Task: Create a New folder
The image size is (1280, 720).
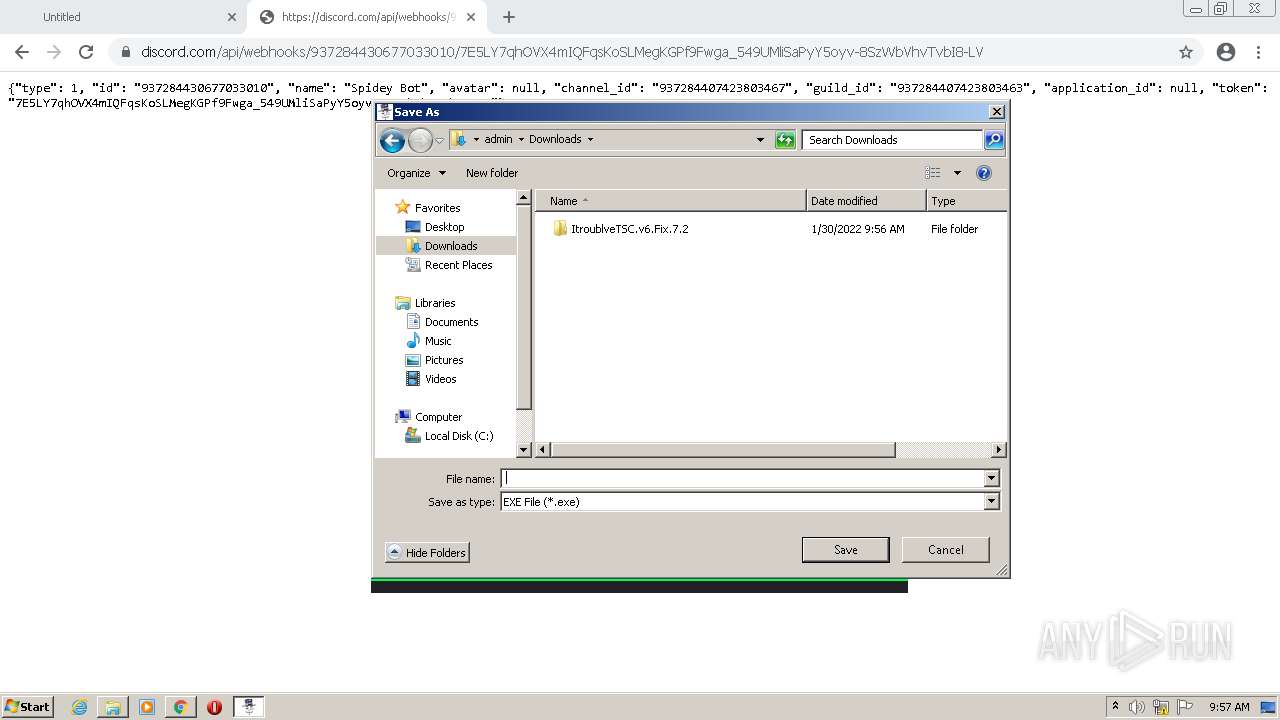Action: click(492, 173)
